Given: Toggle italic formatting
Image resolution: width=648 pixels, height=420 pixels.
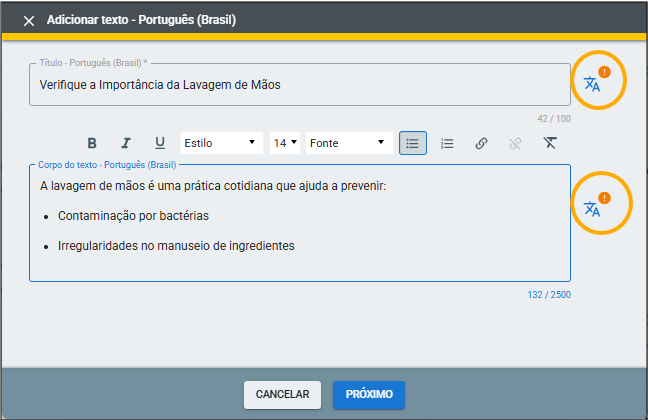Looking at the screenshot, I should [126, 143].
